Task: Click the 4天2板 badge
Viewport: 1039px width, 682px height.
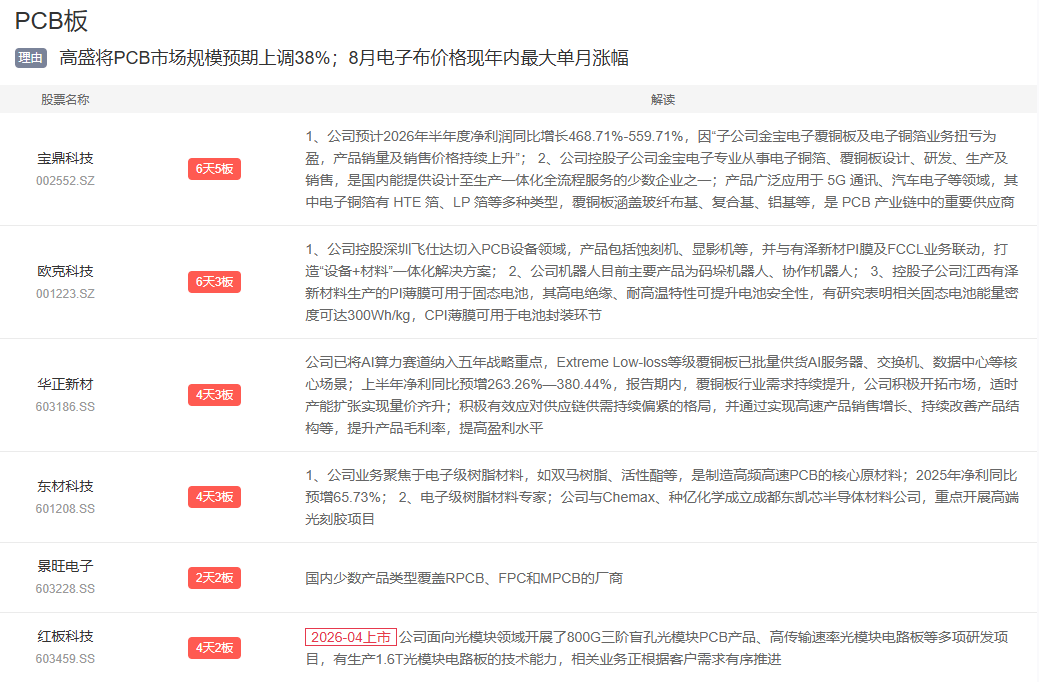Action: (214, 648)
